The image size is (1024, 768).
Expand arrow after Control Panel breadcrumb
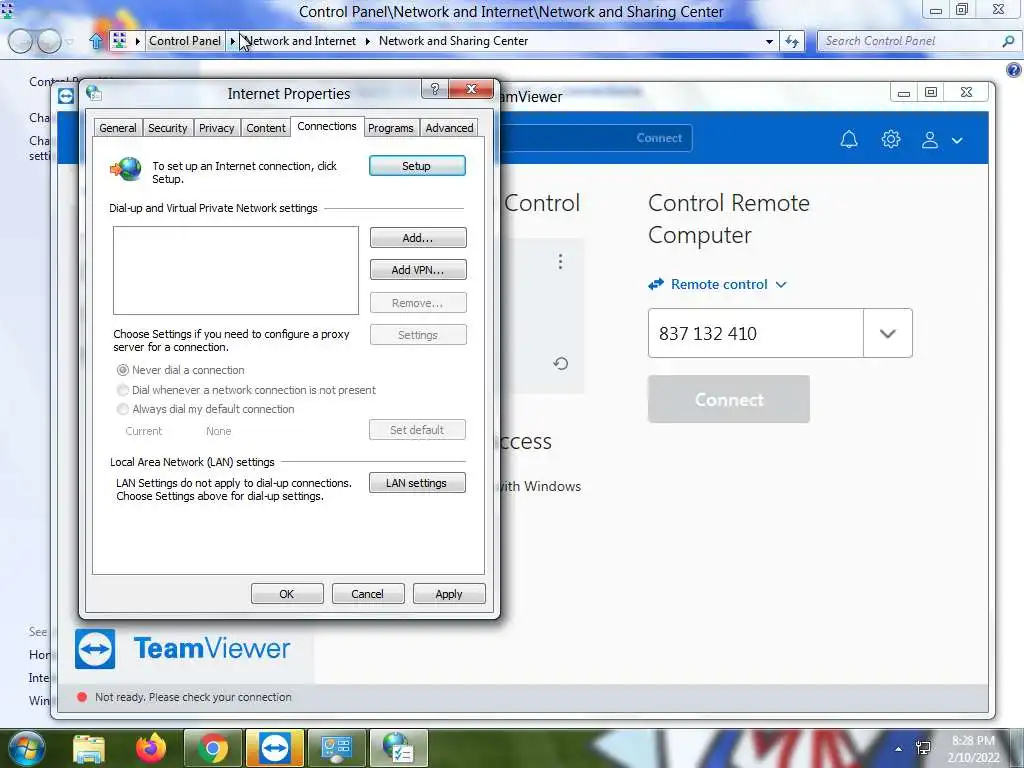tap(232, 40)
